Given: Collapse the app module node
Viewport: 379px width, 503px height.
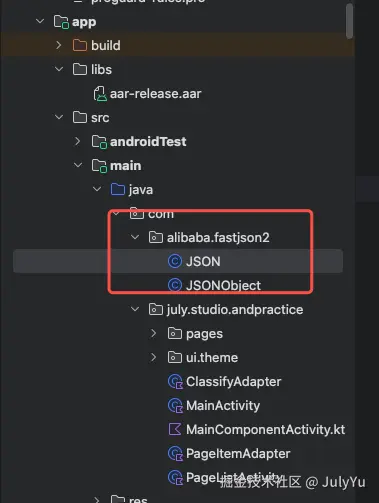Looking at the screenshot, I should (x=40, y=21).
